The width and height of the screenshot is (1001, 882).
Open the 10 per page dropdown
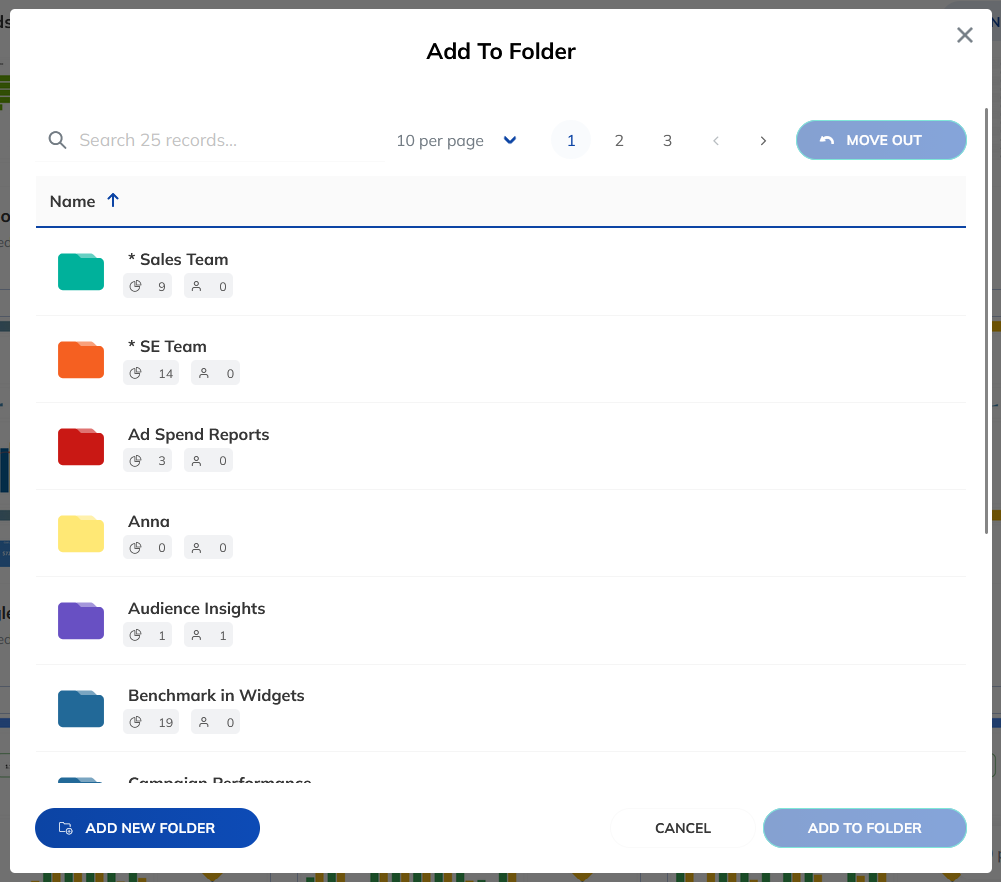point(456,140)
